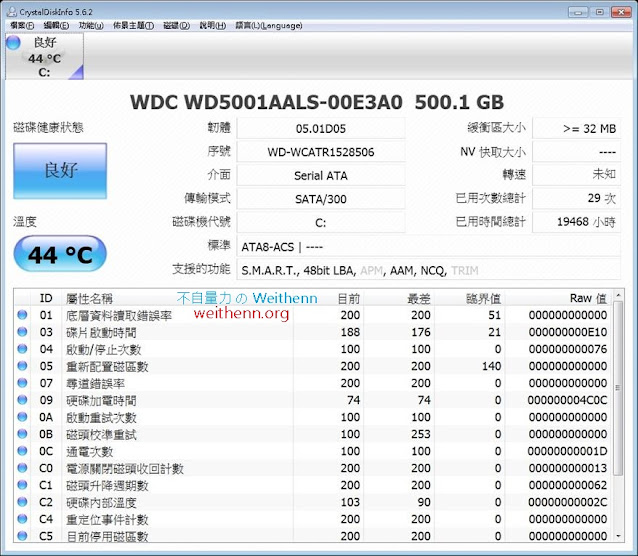Click the transfer mode field SATA/300
This screenshot has width=638, height=556.
[x=321, y=199]
